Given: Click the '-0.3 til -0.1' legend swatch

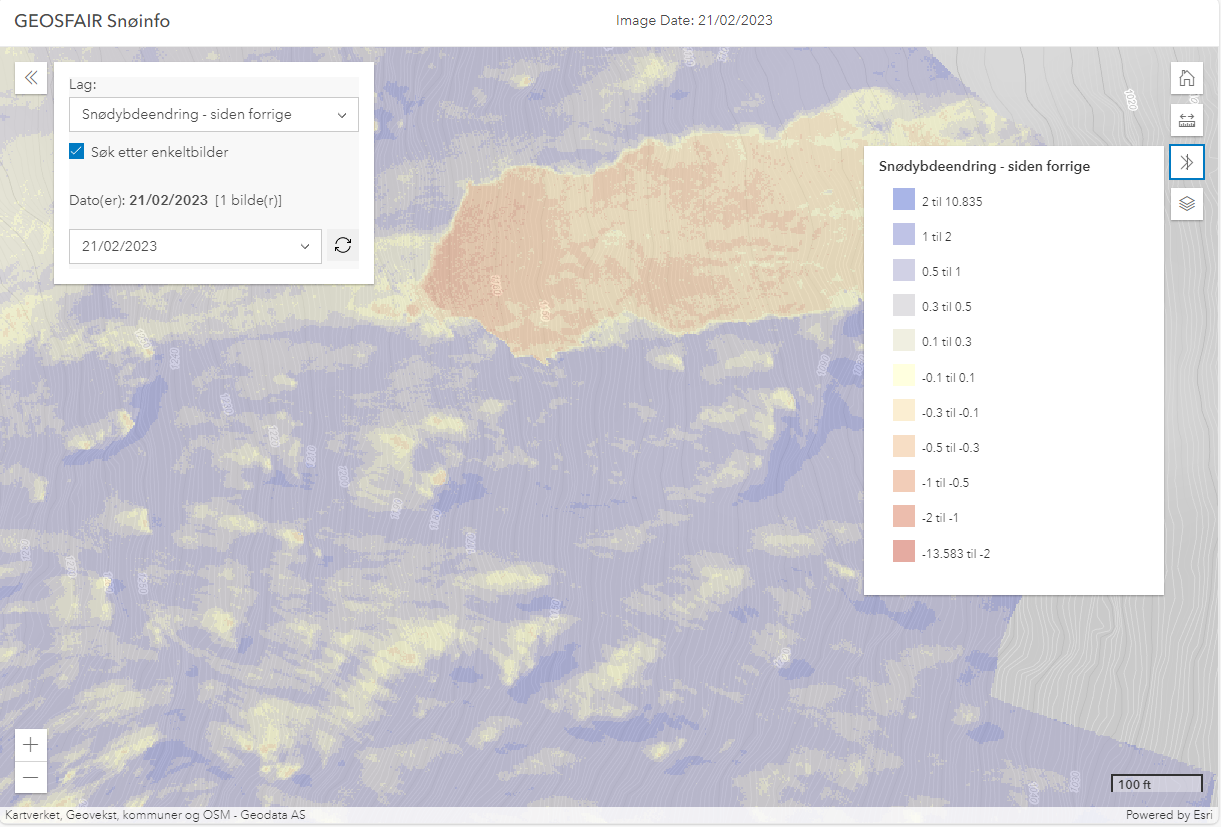Looking at the screenshot, I should 904,412.
